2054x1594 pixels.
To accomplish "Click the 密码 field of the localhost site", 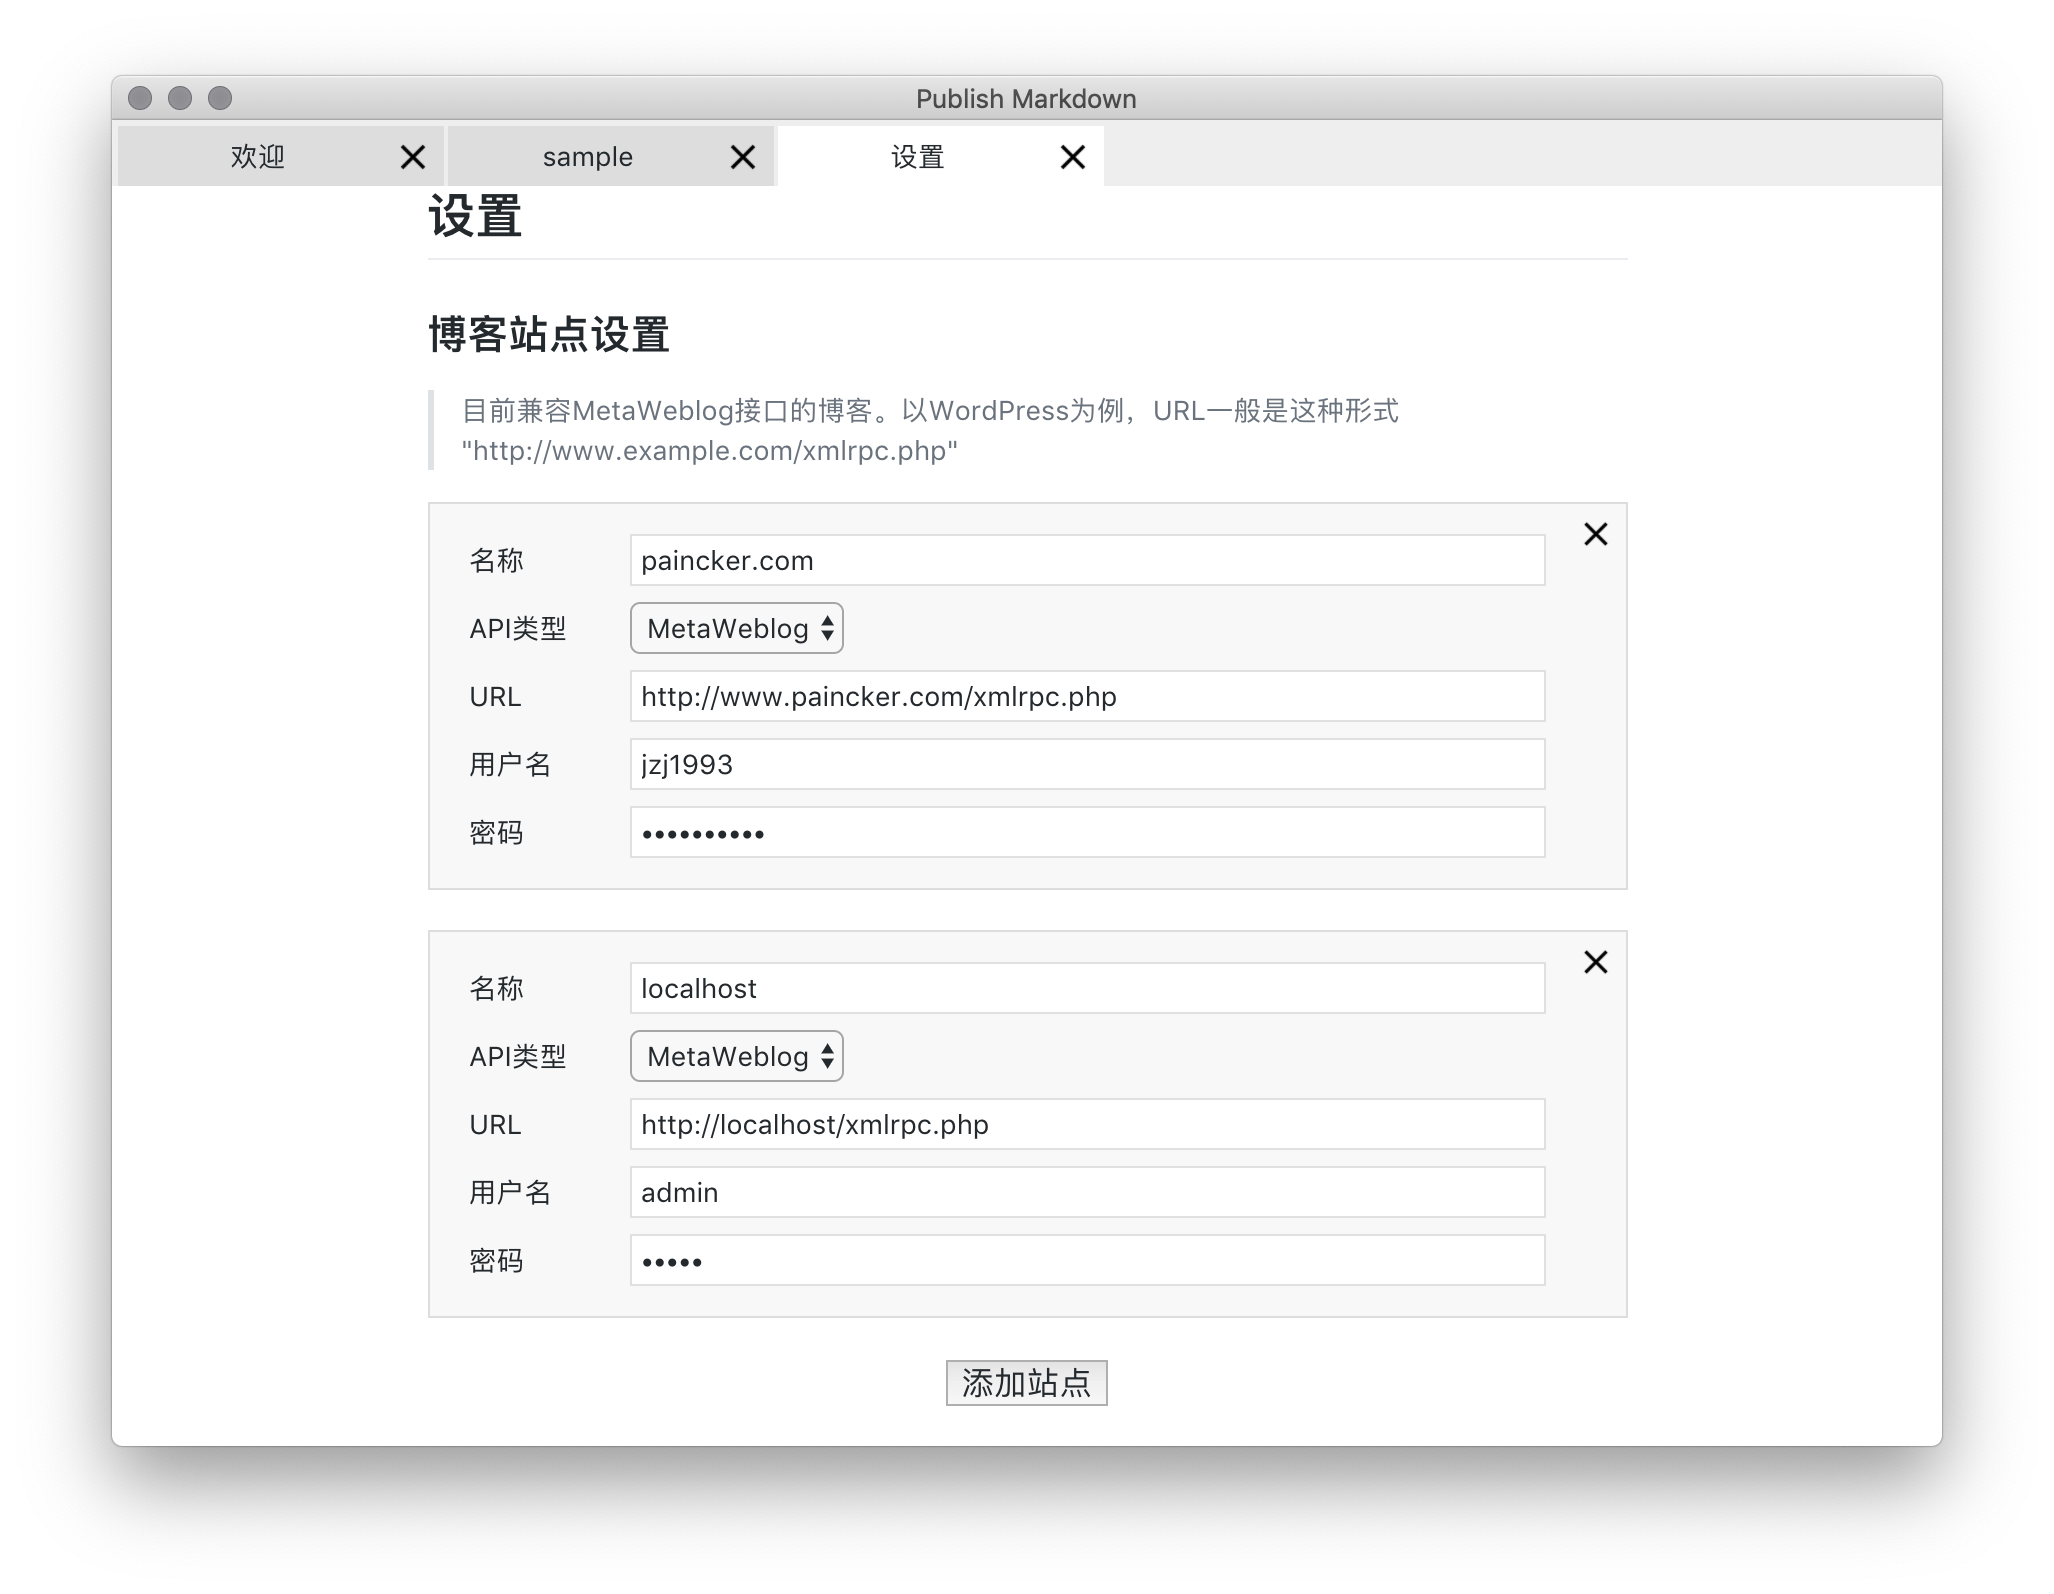I will click(1087, 1260).
